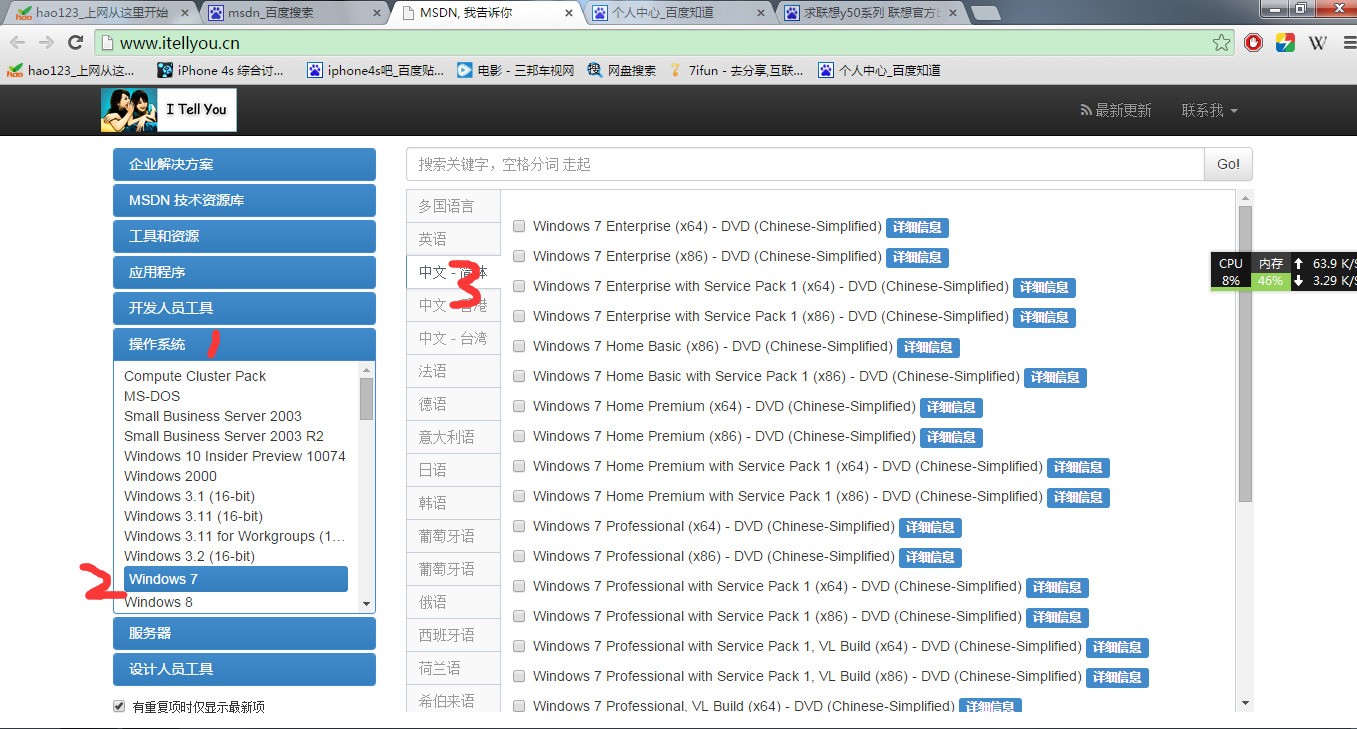Check Windows 7 Enterprise with Service Pack 1 (x64) checkbox
Viewport: 1357px width, 729px height.
(x=519, y=286)
